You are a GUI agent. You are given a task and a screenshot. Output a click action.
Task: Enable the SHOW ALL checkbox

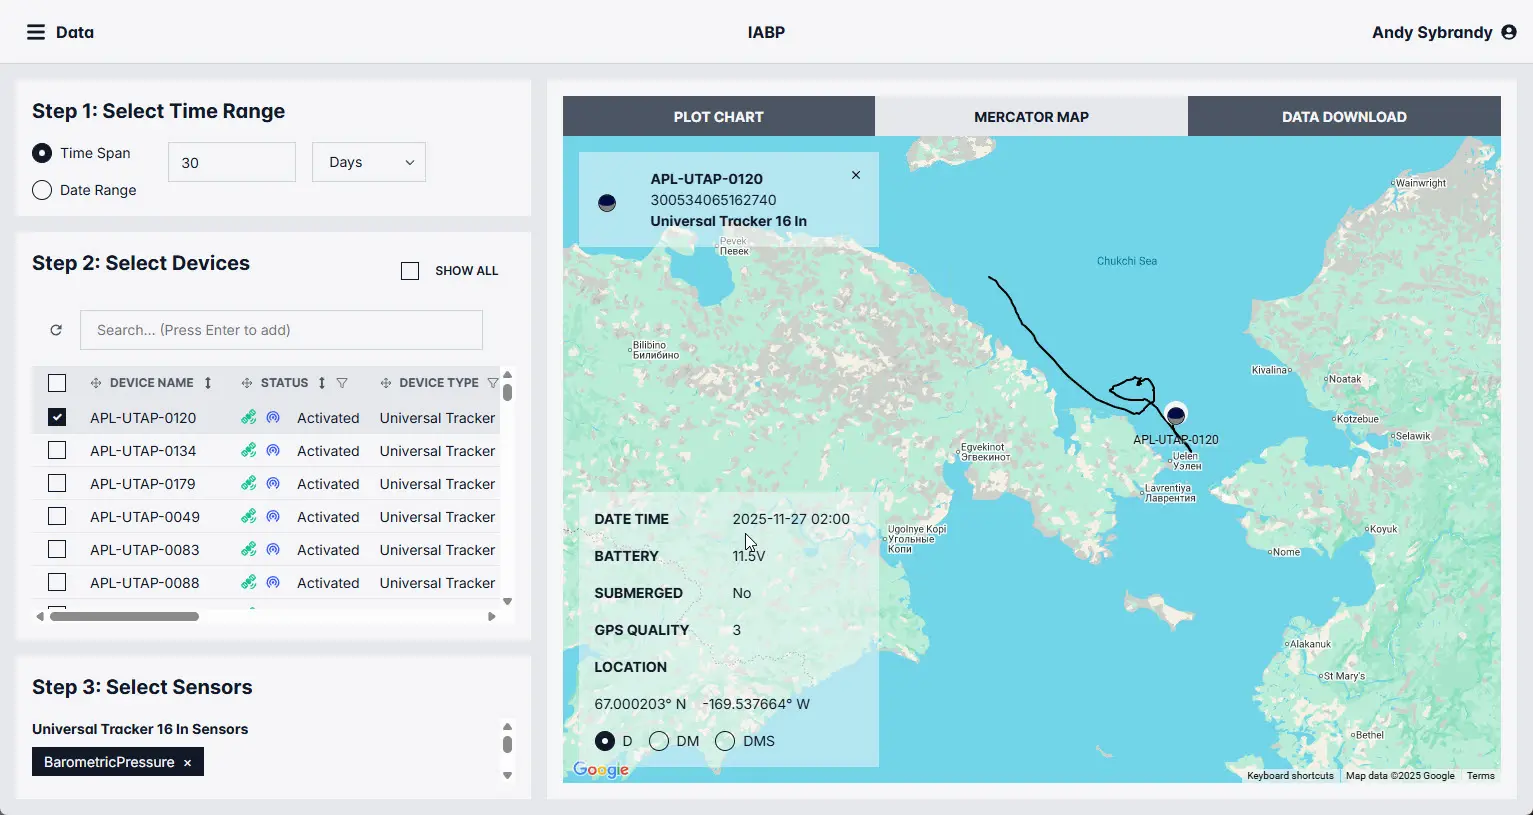[410, 271]
